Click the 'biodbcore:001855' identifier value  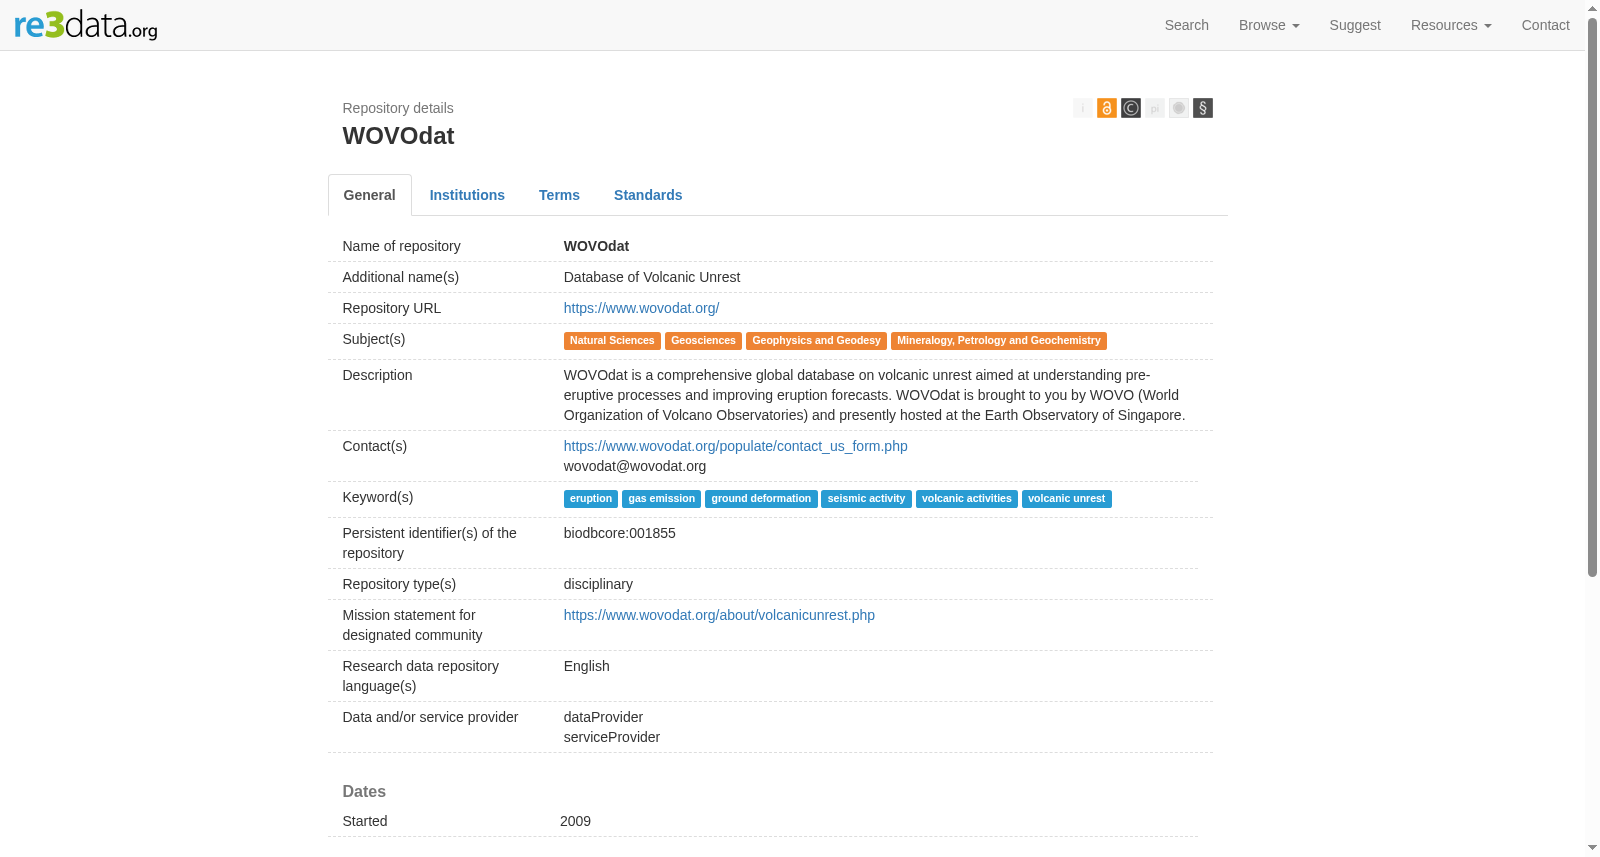[620, 533]
